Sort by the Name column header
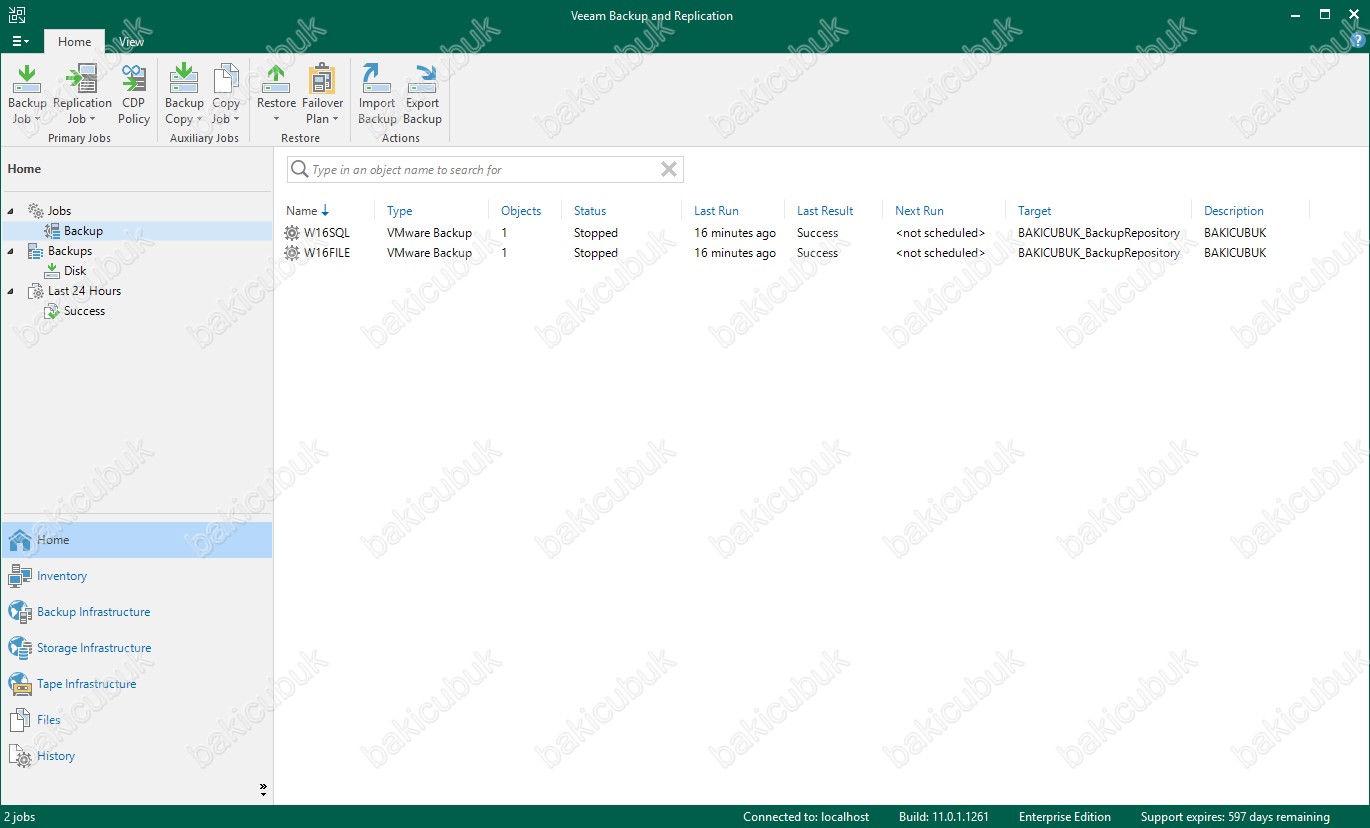 301,211
